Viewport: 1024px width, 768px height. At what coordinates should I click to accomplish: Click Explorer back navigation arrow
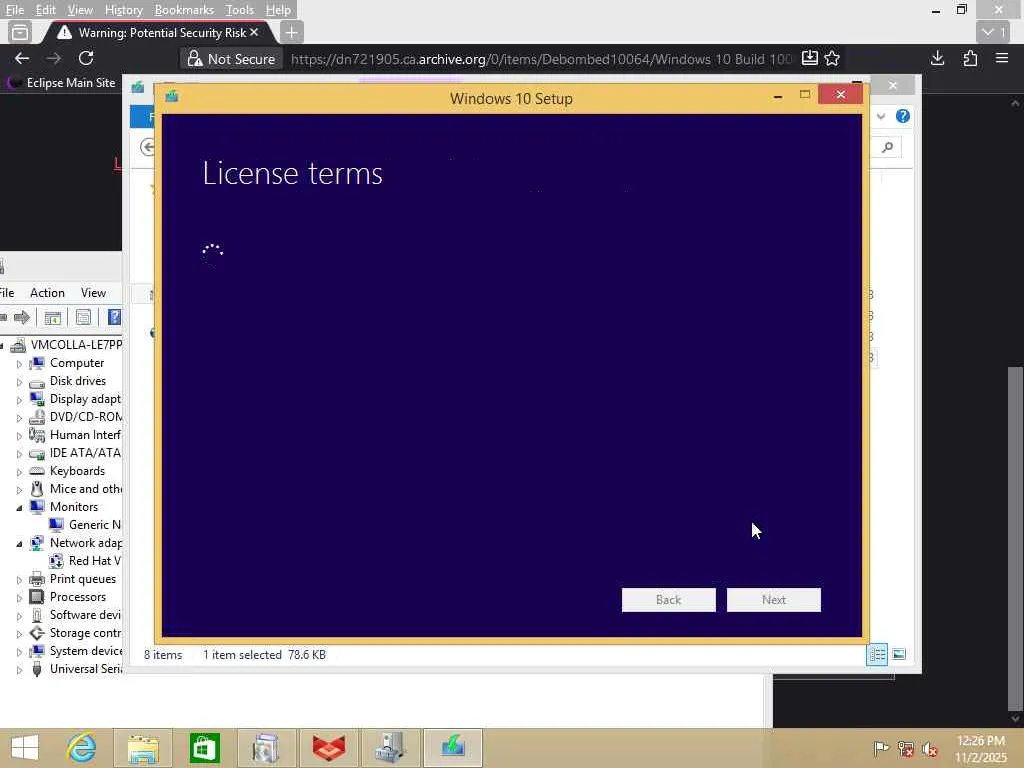(148, 147)
